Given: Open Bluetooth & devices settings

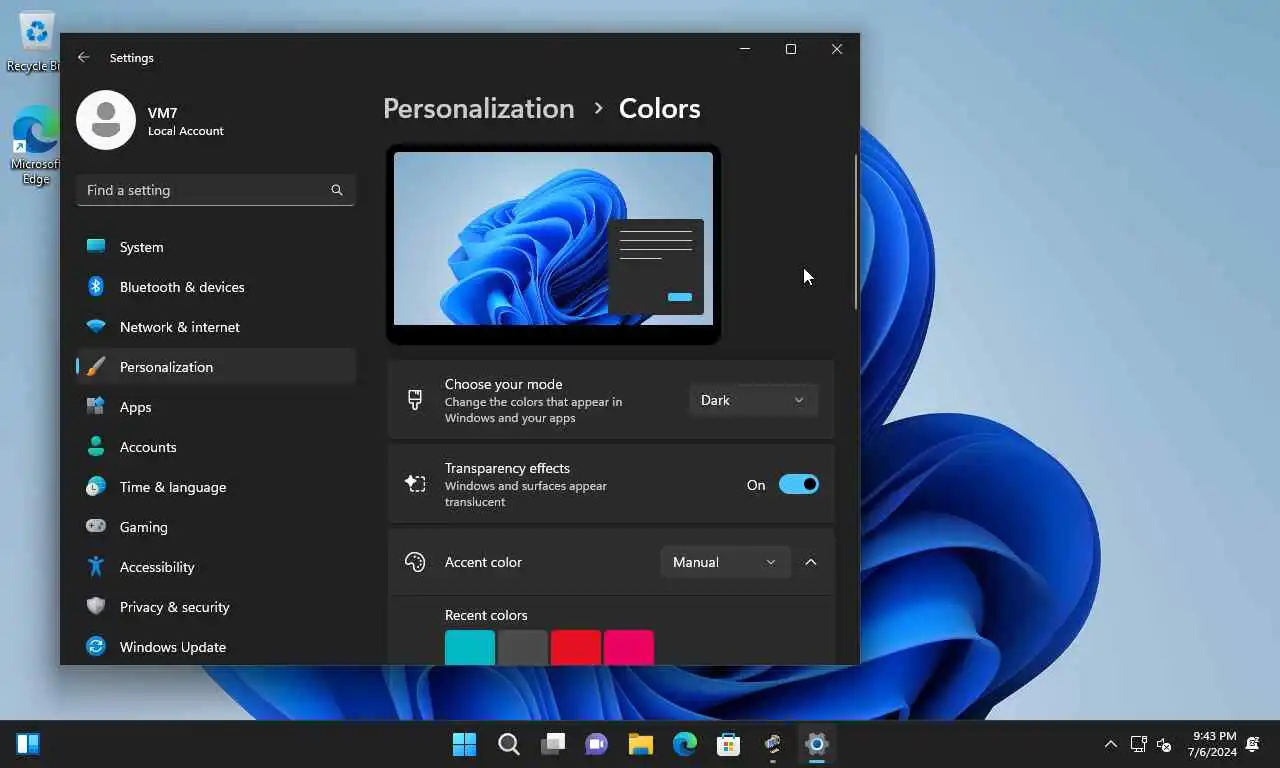Looking at the screenshot, I should click(216, 287).
